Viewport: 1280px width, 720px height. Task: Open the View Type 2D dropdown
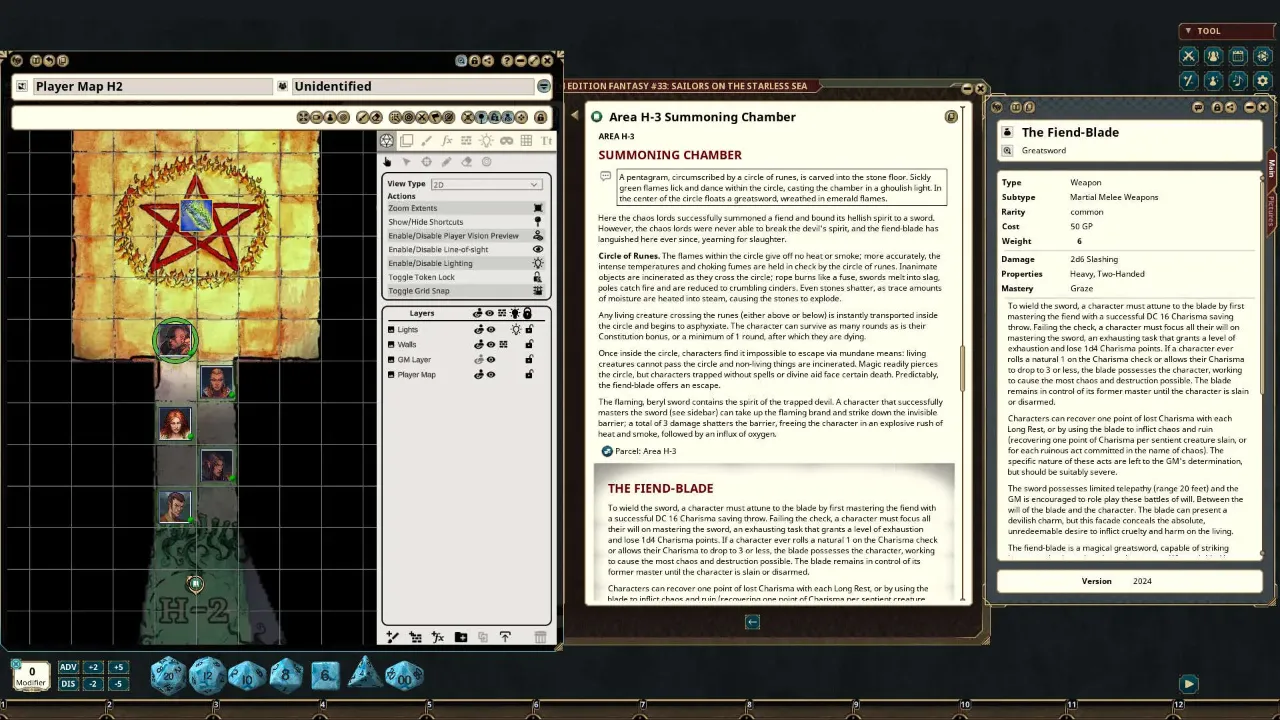click(x=486, y=184)
